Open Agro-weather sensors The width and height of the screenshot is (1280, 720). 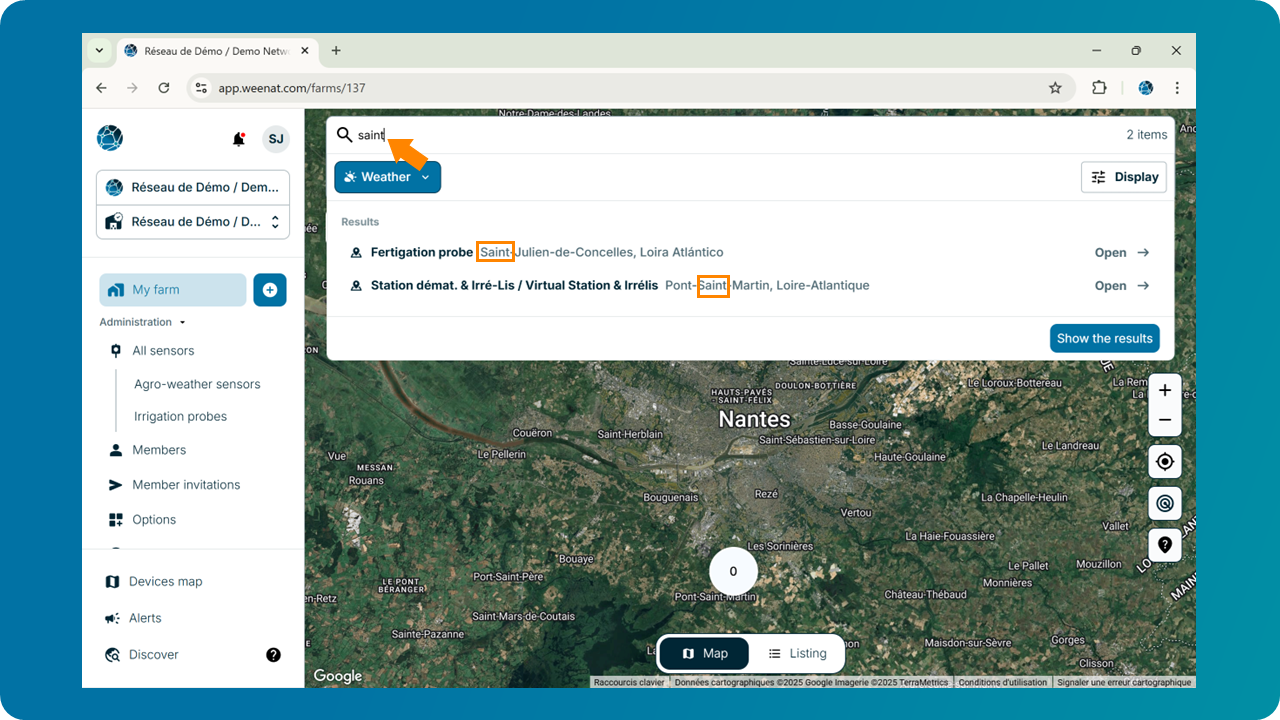197,384
